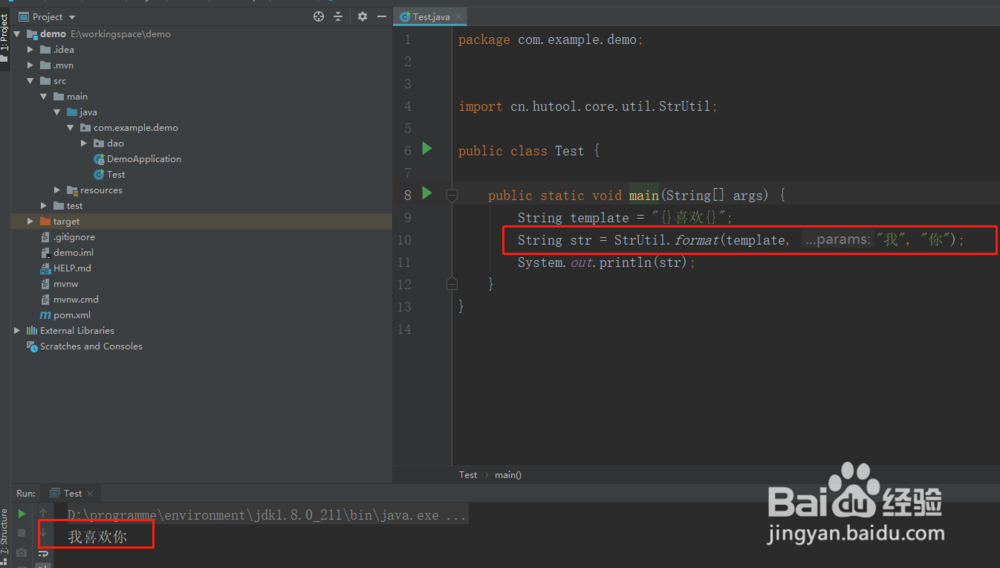This screenshot has height=568, width=1000.
Task: Click External Libraries icon
Action: tap(31, 331)
